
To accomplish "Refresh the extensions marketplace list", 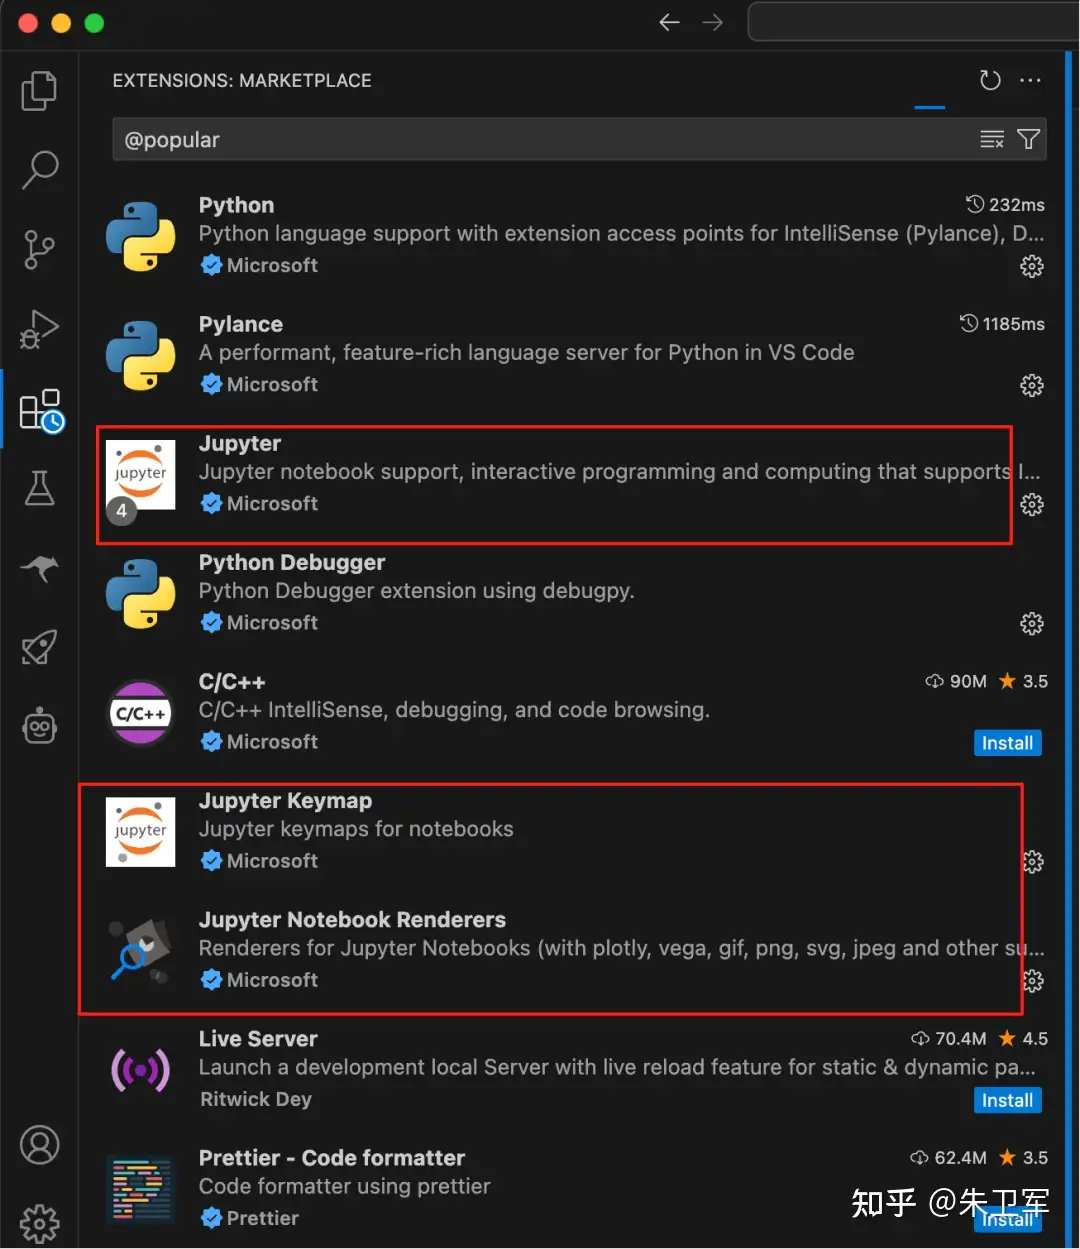I will (x=990, y=81).
